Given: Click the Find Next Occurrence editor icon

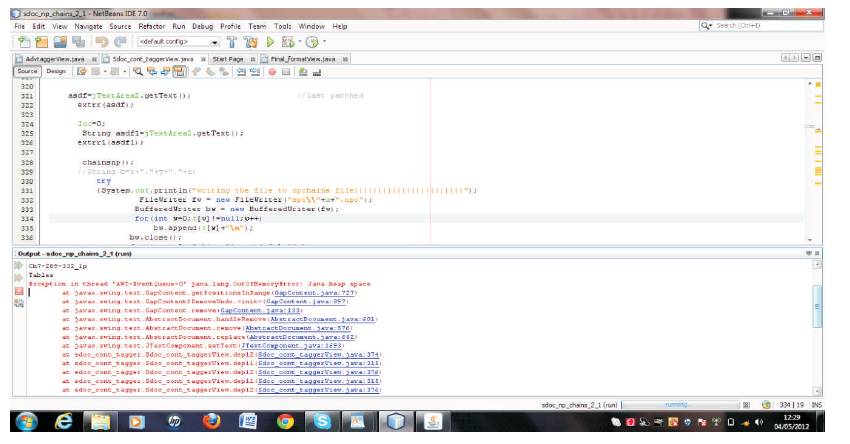Looking at the screenshot, I should point(165,72).
